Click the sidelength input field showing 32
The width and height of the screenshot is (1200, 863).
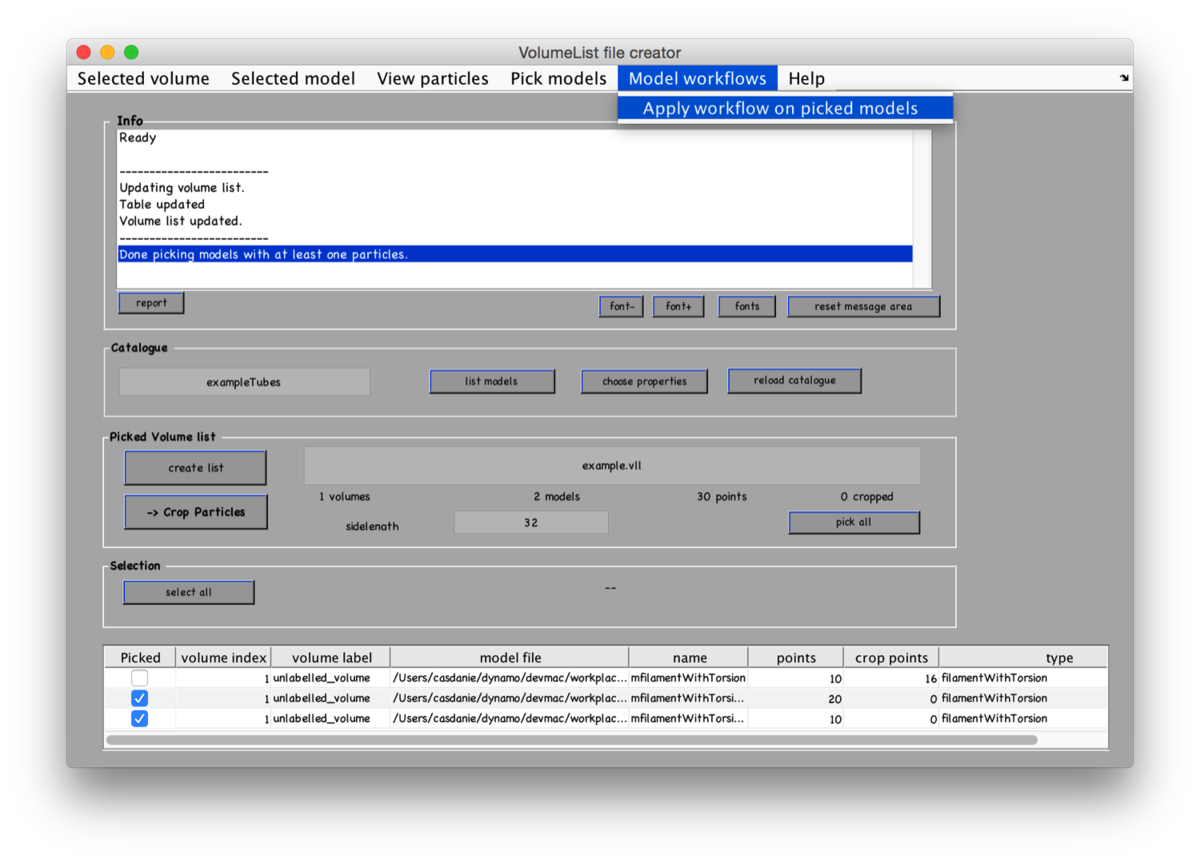pos(531,522)
